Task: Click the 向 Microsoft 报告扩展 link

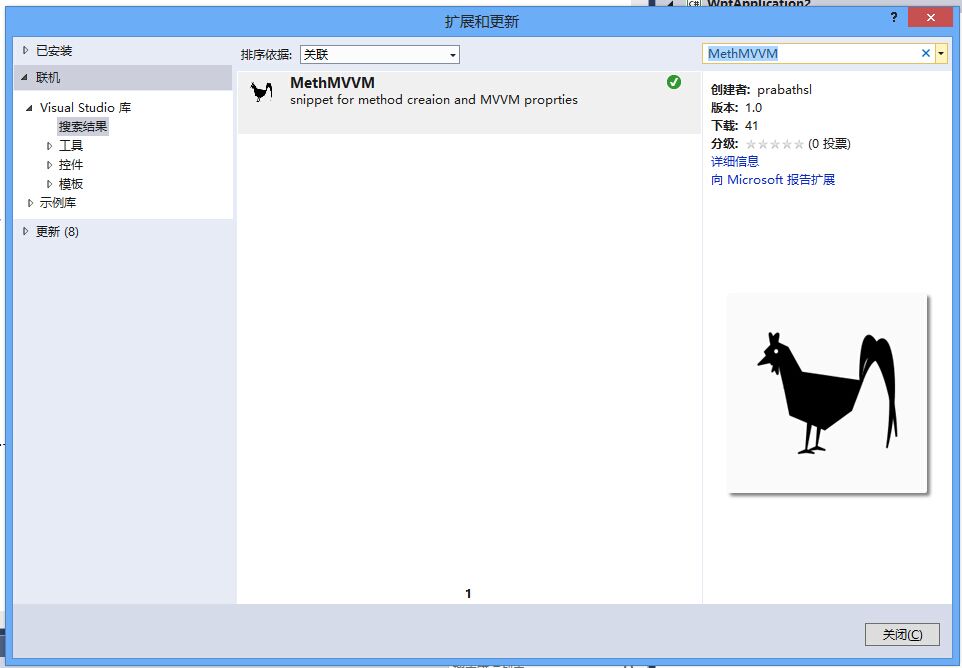Action: (773, 180)
